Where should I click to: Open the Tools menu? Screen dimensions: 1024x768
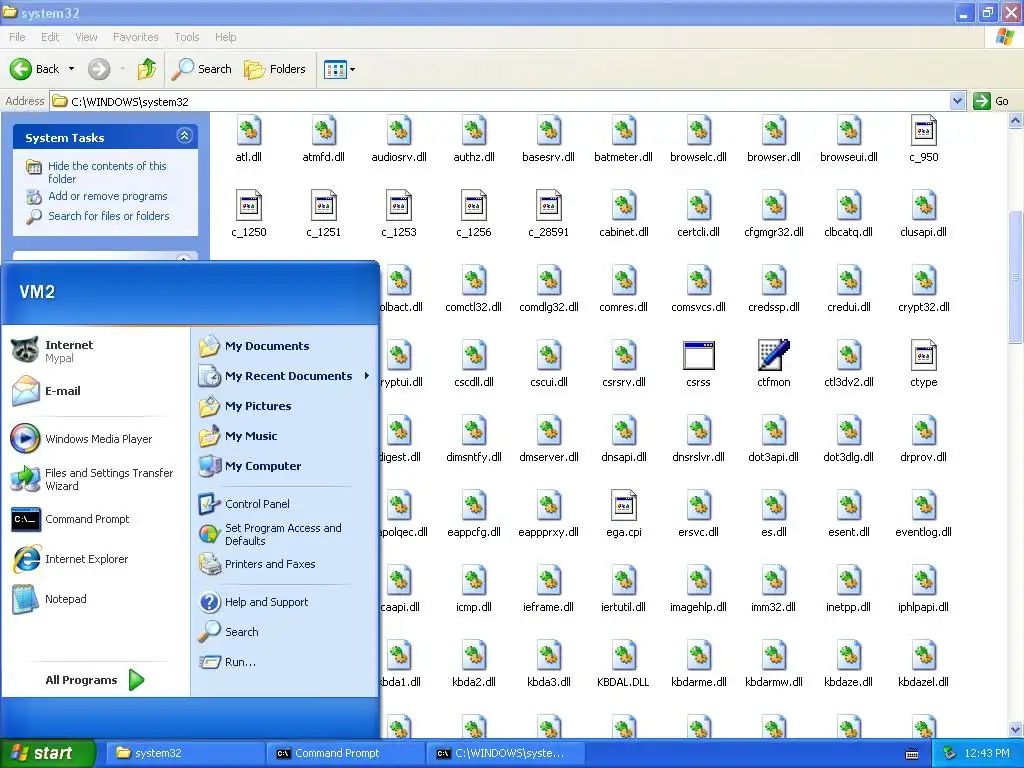point(187,37)
